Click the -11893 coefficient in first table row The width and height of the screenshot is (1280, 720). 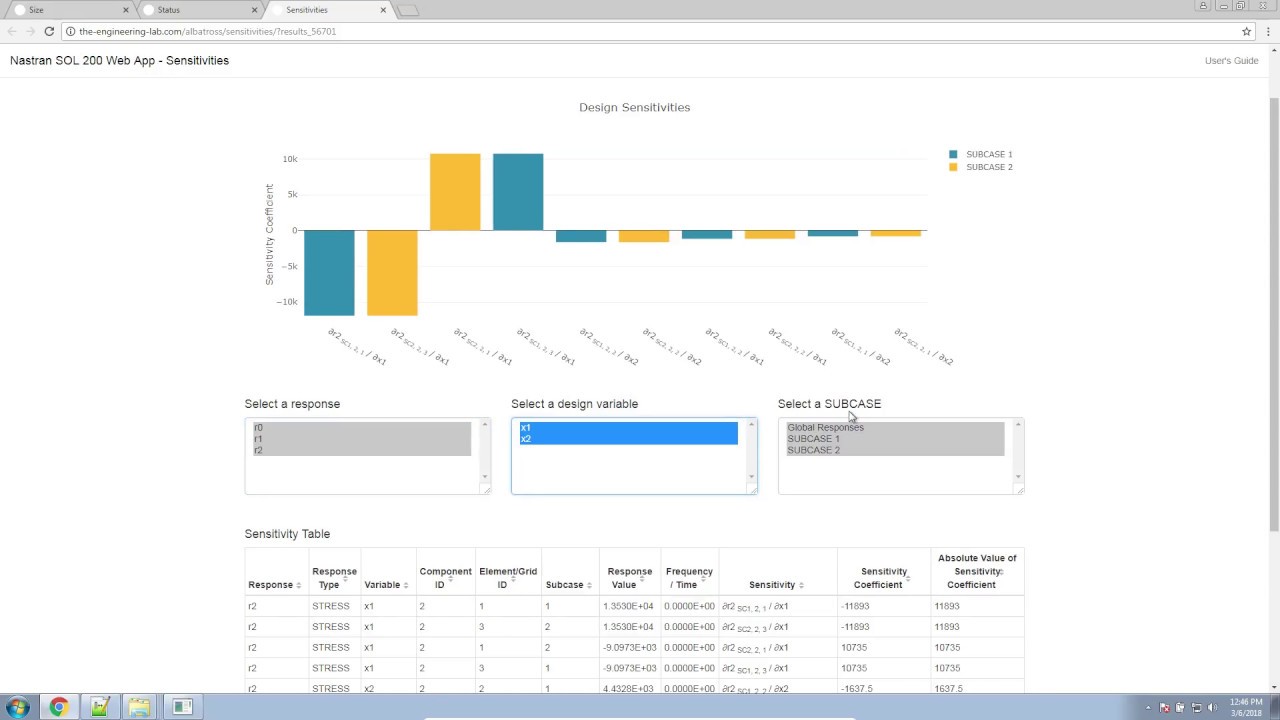pyautogui.click(x=855, y=606)
